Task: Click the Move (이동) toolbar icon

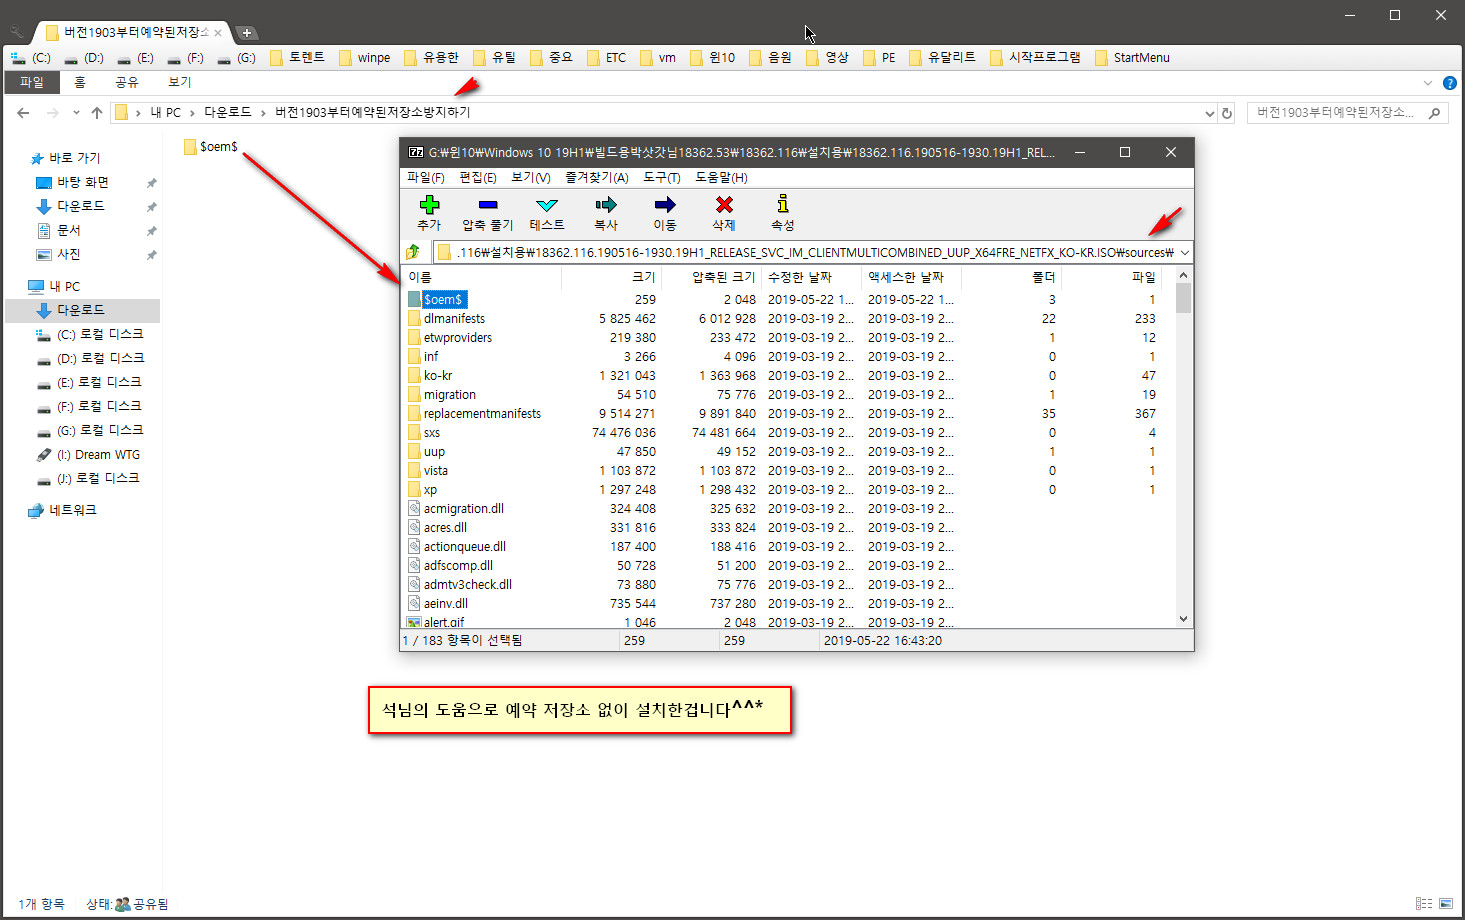Action: click(665, 205)
